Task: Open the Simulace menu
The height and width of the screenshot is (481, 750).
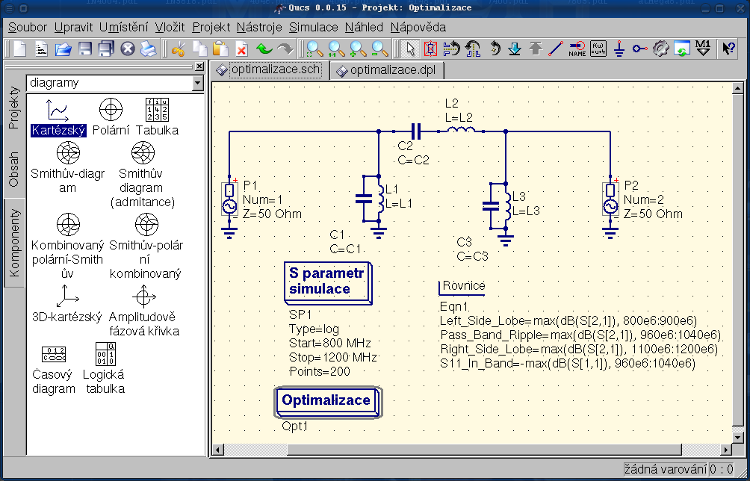Action: 314,27
